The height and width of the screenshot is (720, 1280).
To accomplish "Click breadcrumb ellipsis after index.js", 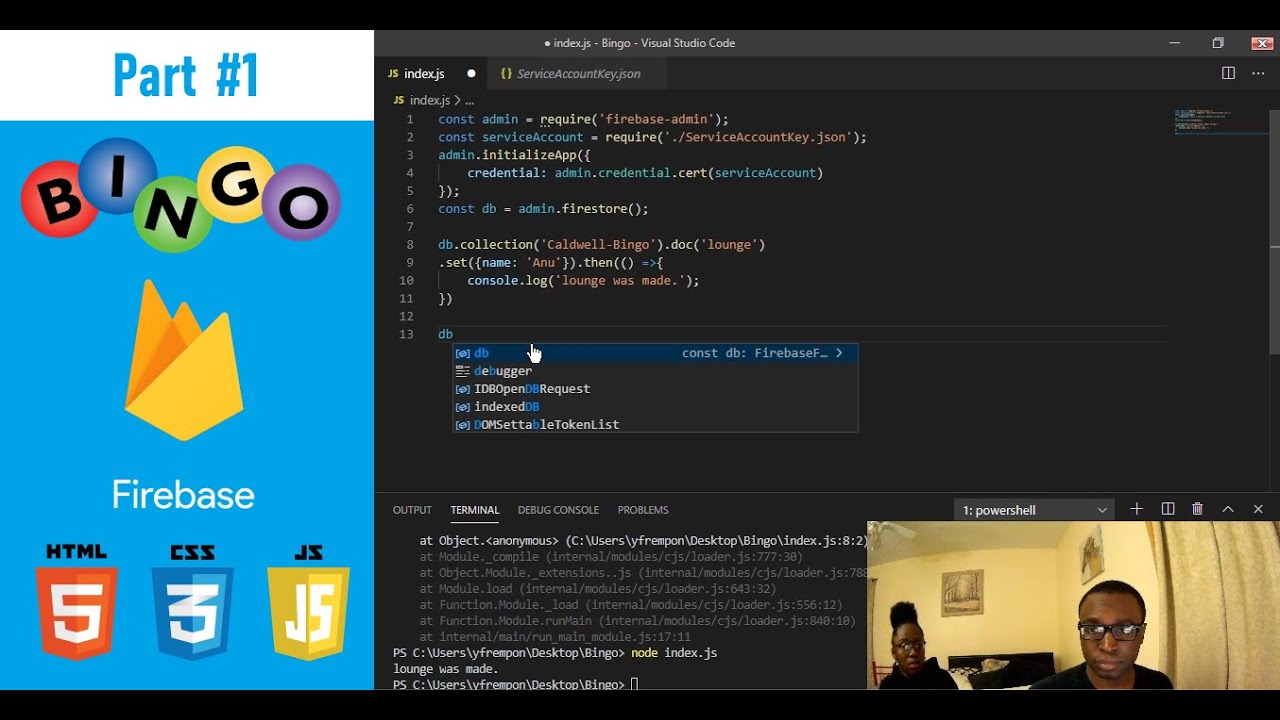I will point(469,100).
